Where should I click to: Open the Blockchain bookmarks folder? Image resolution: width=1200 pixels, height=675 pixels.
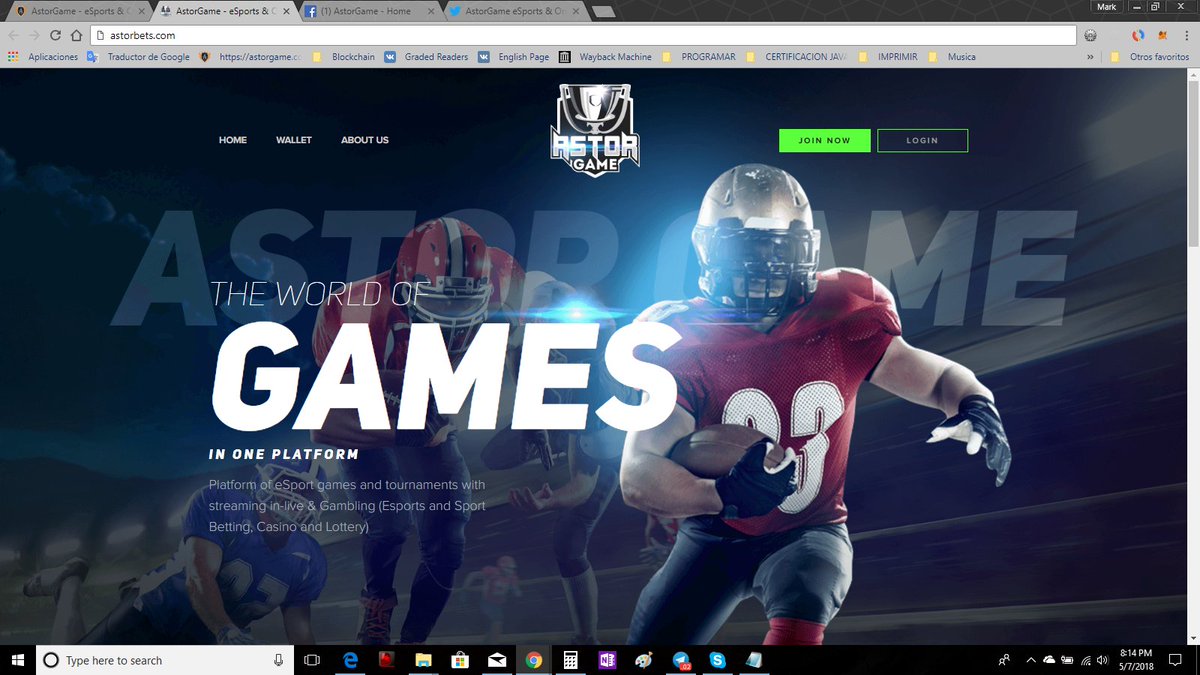343,57
